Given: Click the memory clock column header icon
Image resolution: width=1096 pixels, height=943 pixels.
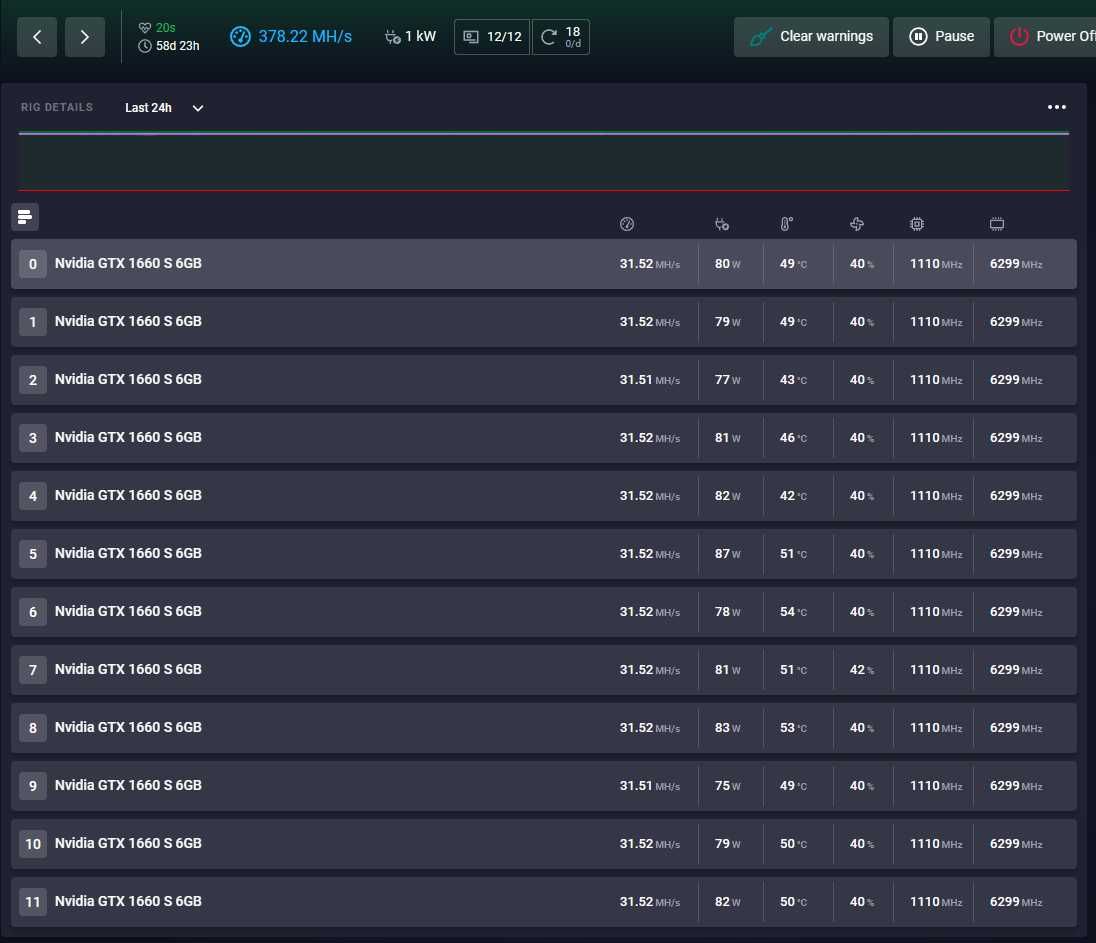Looking at the screenshot, I should point(997,224).
